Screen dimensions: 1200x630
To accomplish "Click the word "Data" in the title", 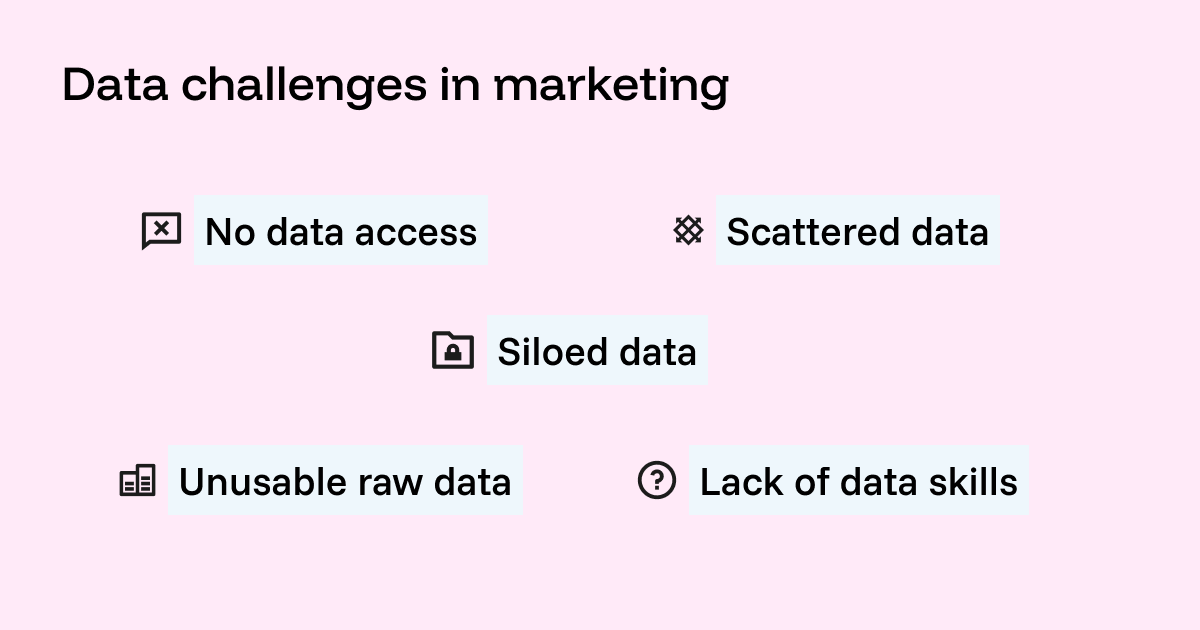I will (x=115, y=86).
